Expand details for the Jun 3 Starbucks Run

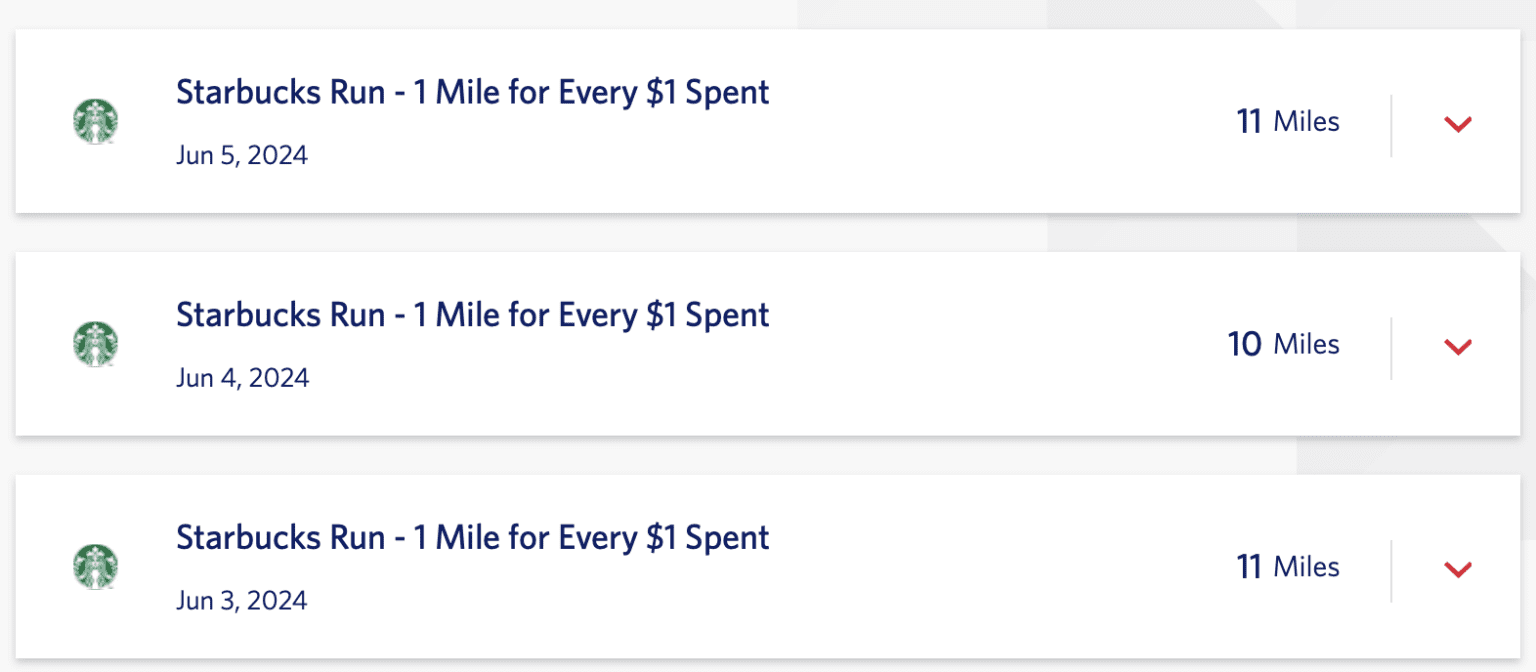click(1458, 570)
